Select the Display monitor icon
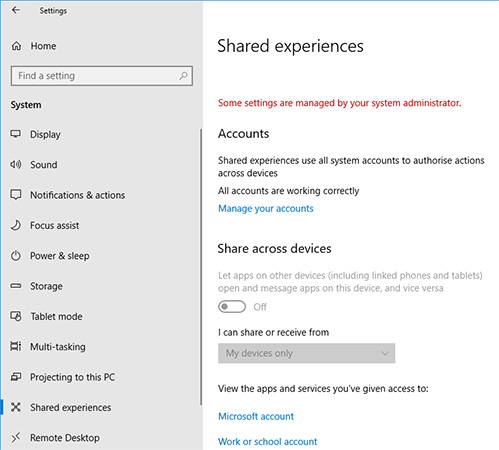This screenshot has height=450, width=499. (16, 134)
